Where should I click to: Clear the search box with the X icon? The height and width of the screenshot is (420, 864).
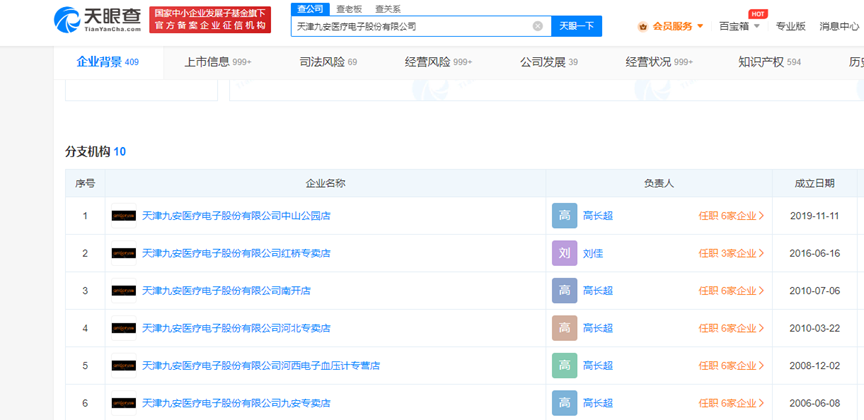(538, 26)
